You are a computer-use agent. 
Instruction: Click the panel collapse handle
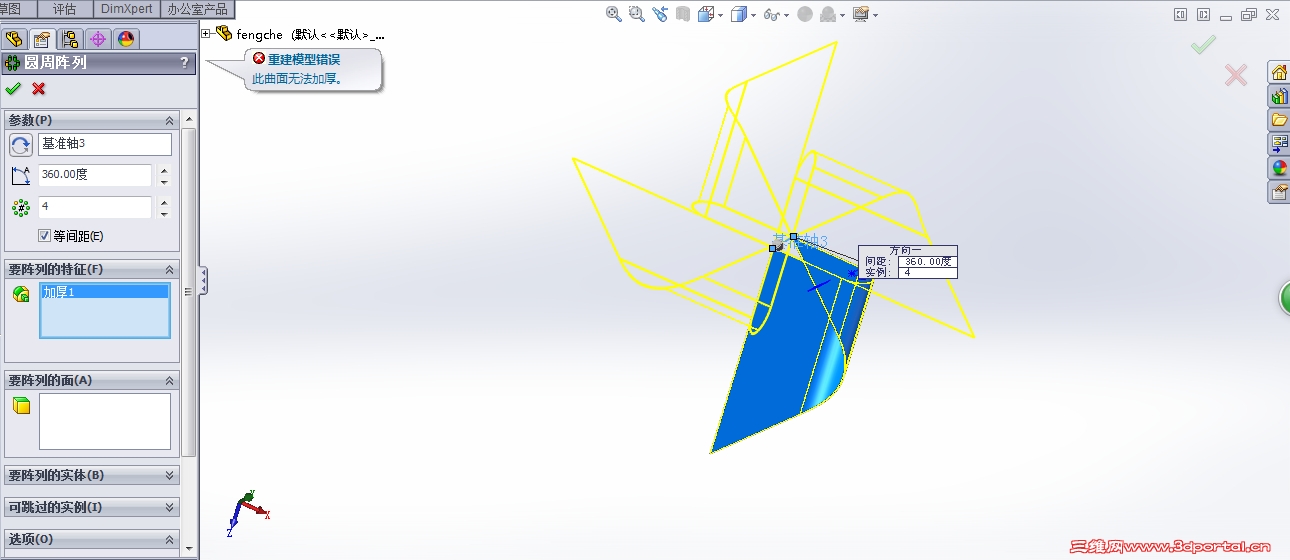pyautogui.click(x=204, y=280)
